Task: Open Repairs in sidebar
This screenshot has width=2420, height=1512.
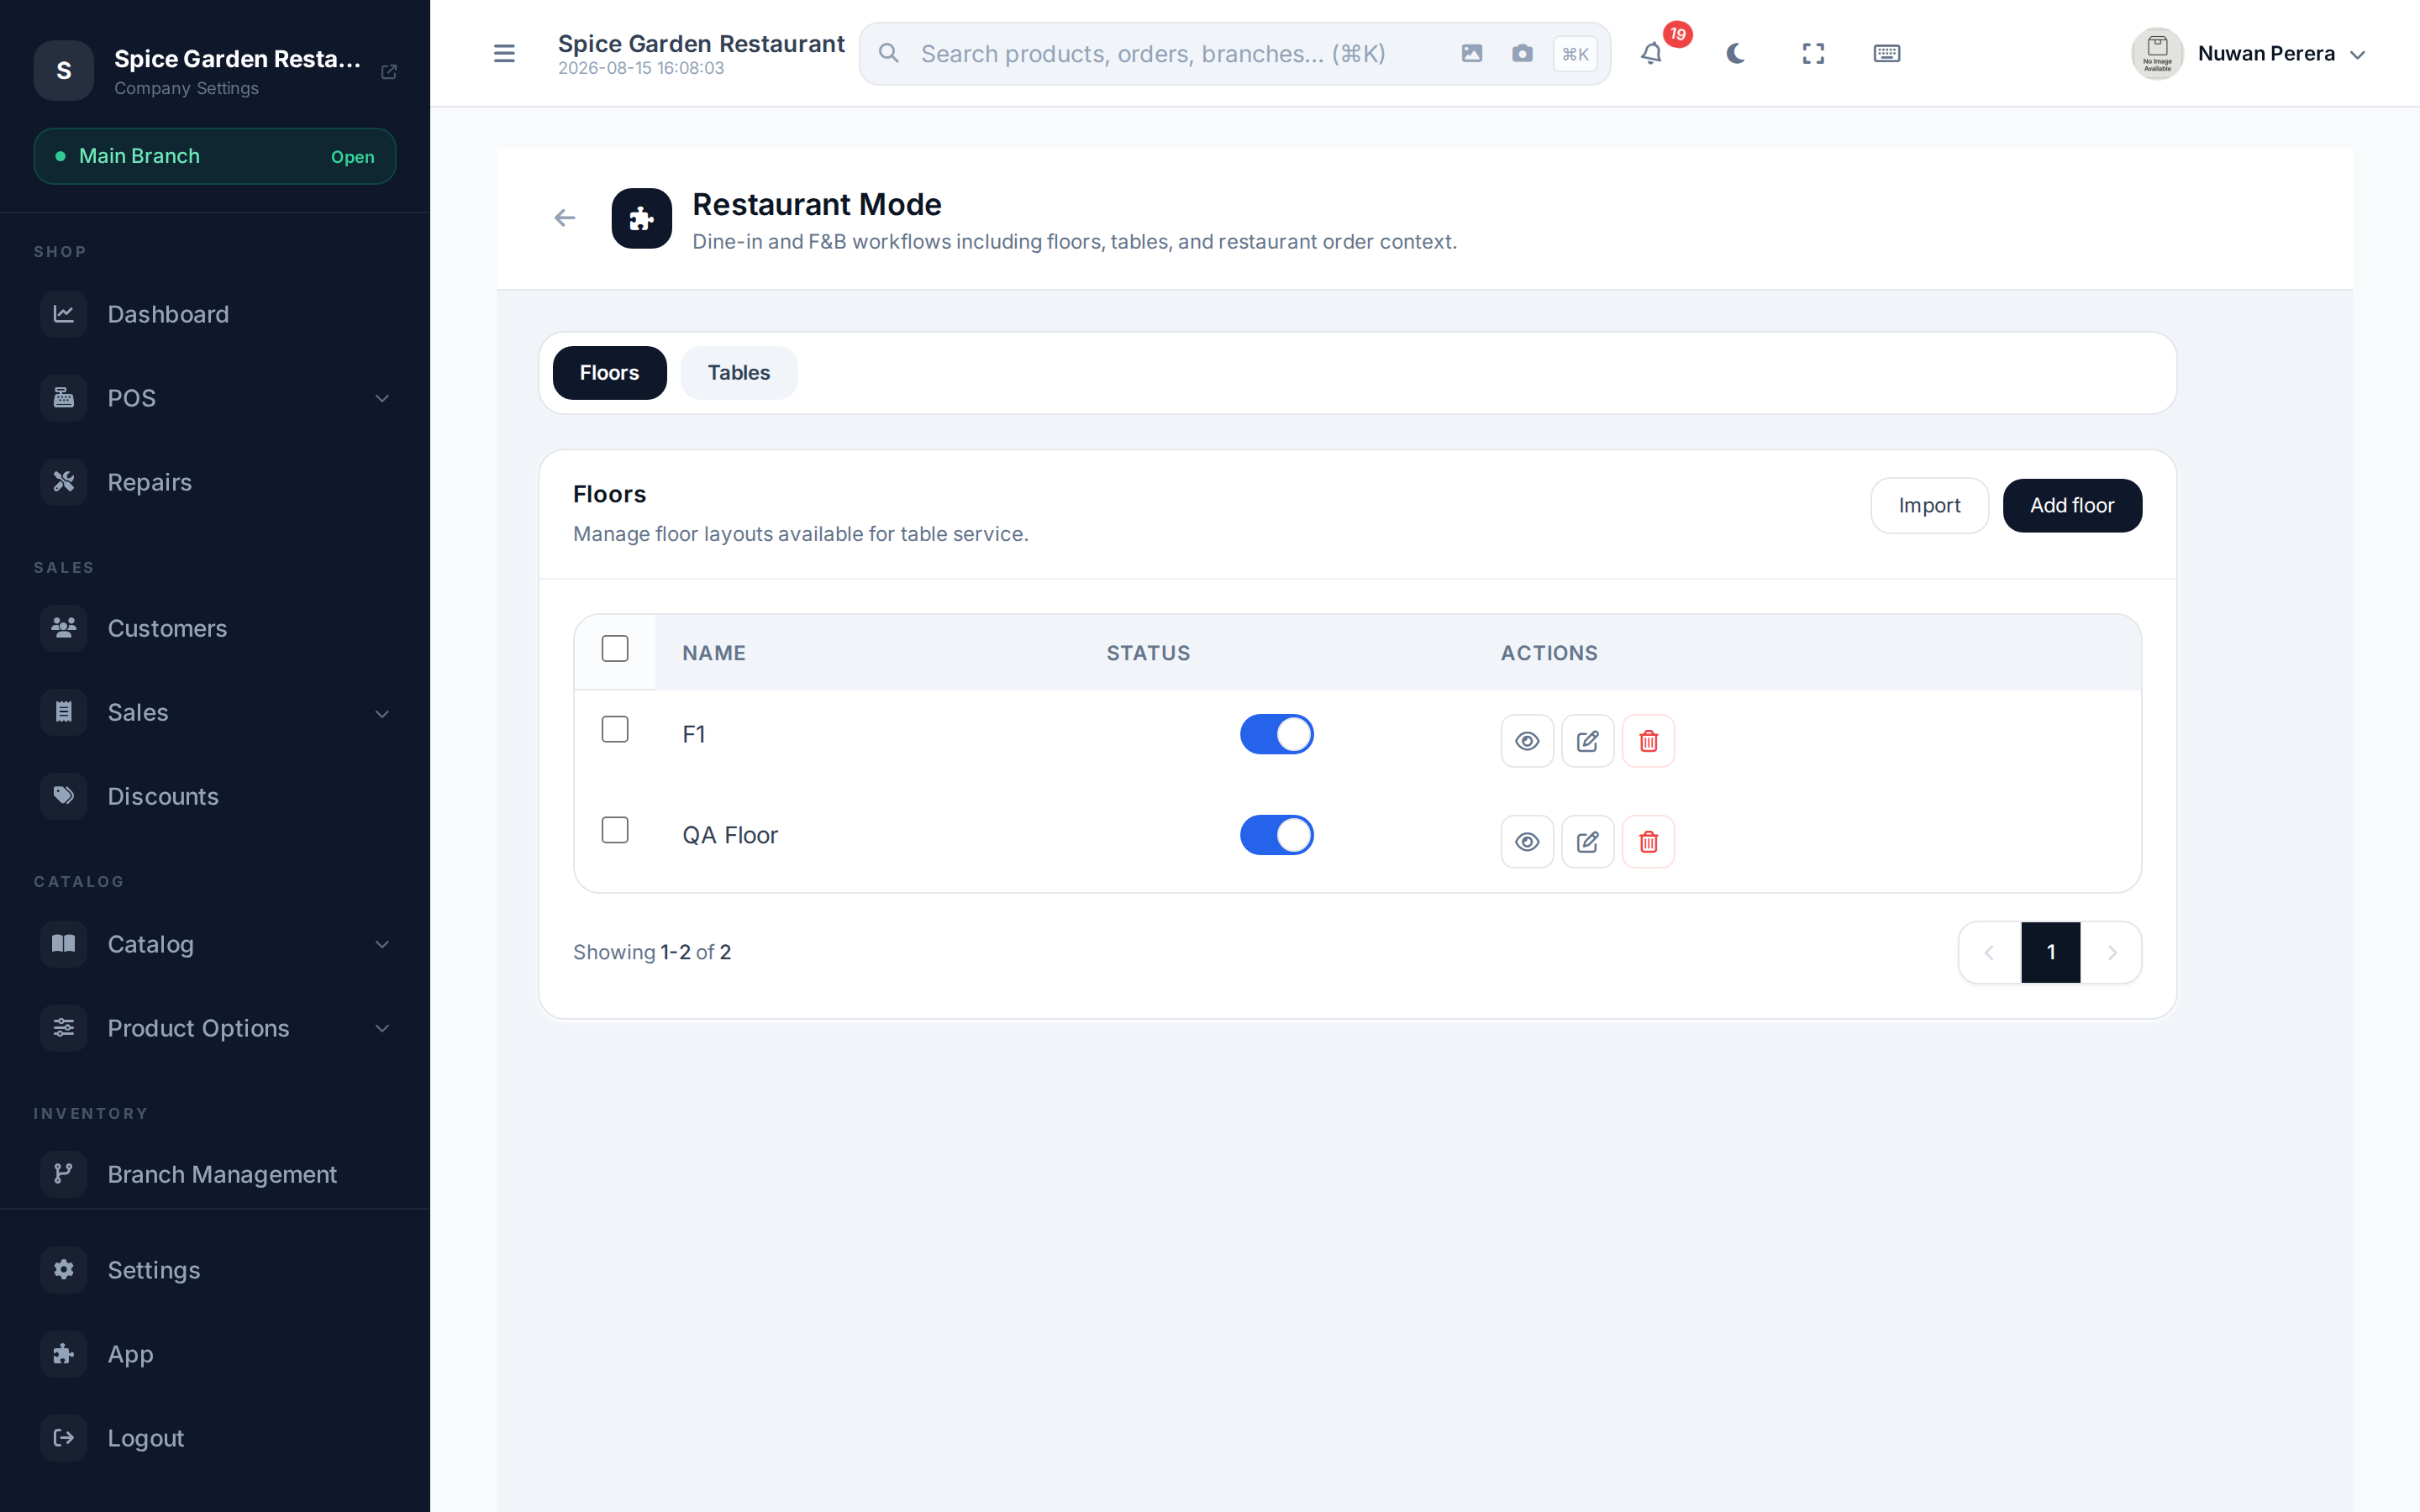Action: point(215,482)
